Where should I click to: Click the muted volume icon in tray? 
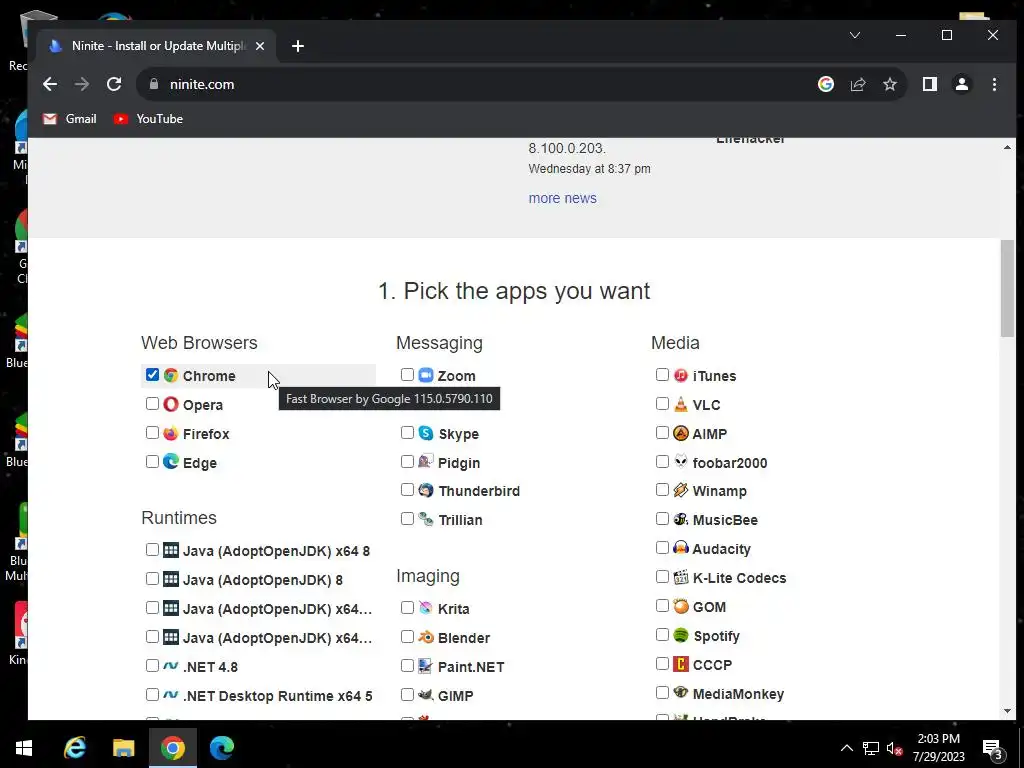click(x=894, y=748)
